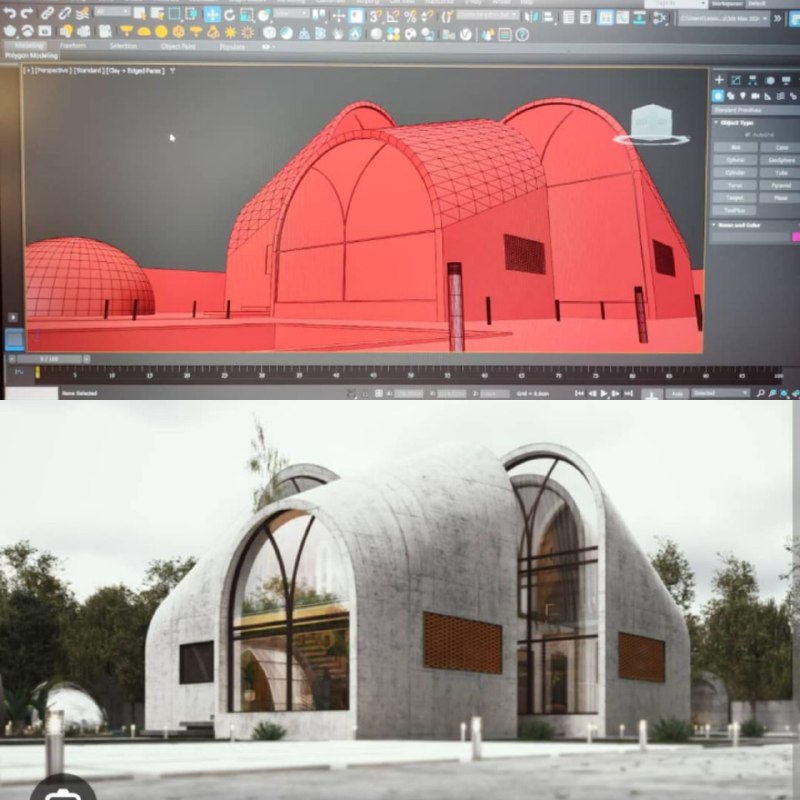
Task: Toggle the Percent Snap button
Action: click(410, 16)
